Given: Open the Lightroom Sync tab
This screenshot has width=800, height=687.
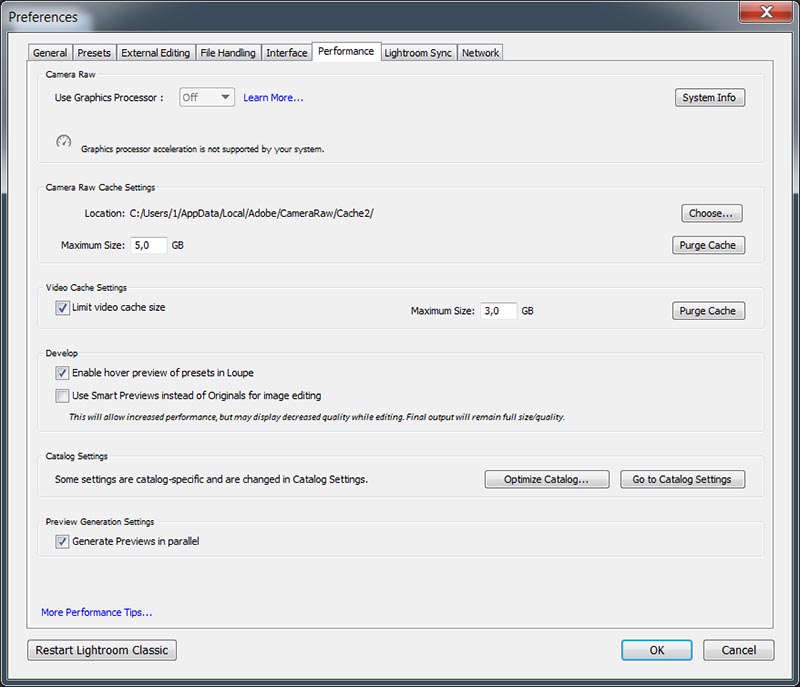Looking at the screenshot, I should (418, 53).
